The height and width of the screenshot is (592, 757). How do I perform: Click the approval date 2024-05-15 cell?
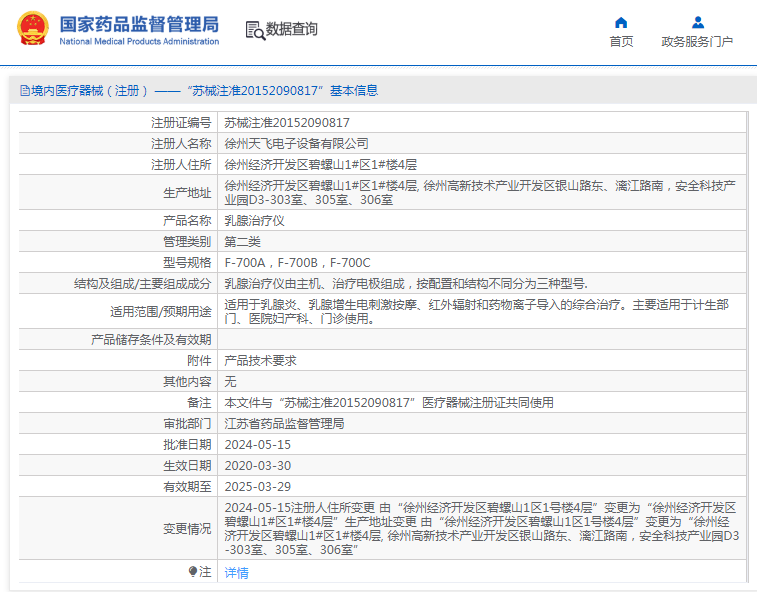(x=482, y=445)
